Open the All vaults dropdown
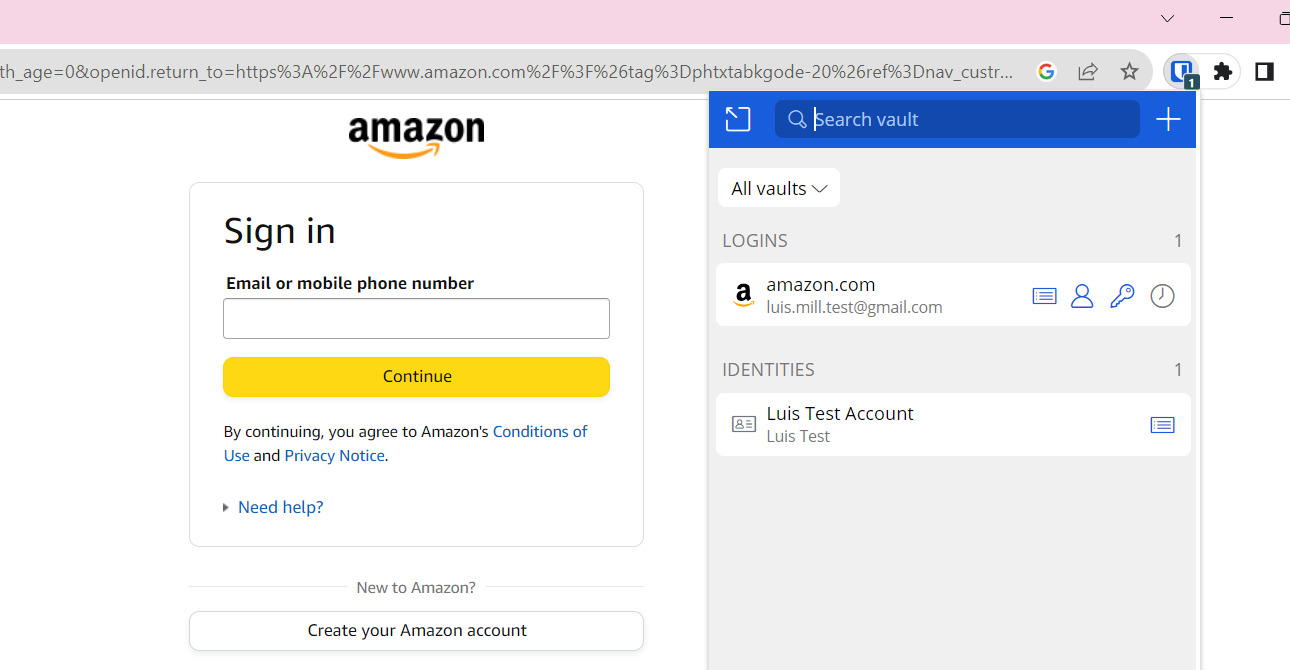This screenshot has width=1290, height=670. click(x=779, y=188)
